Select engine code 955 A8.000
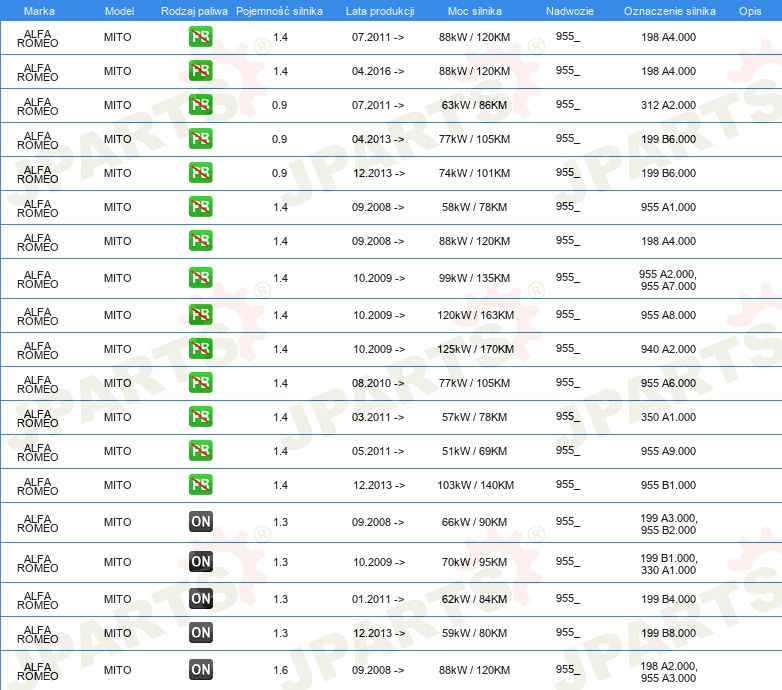The image size is (782, 690). pyautogui.click(x=668, y=315)
